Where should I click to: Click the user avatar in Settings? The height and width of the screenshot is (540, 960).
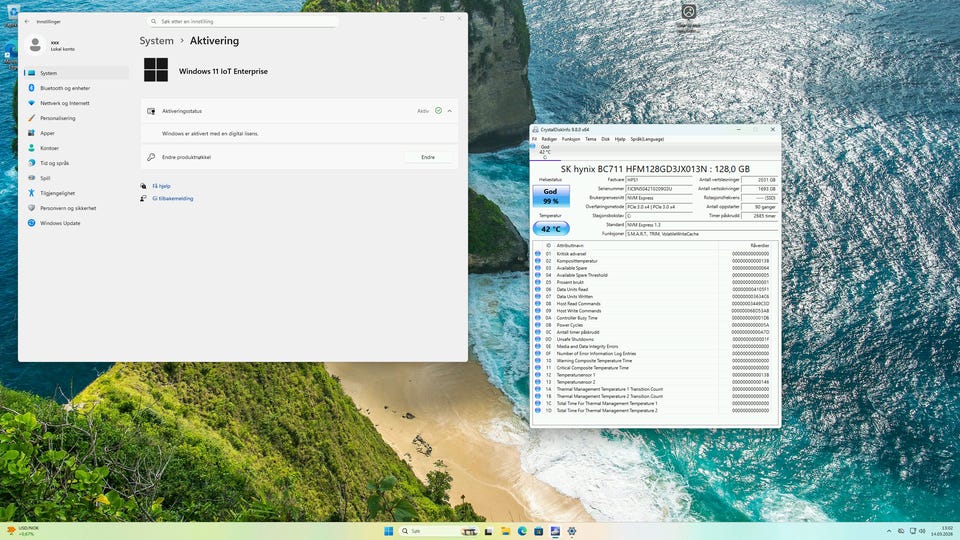pyautogui.click(x=36, y=45)
